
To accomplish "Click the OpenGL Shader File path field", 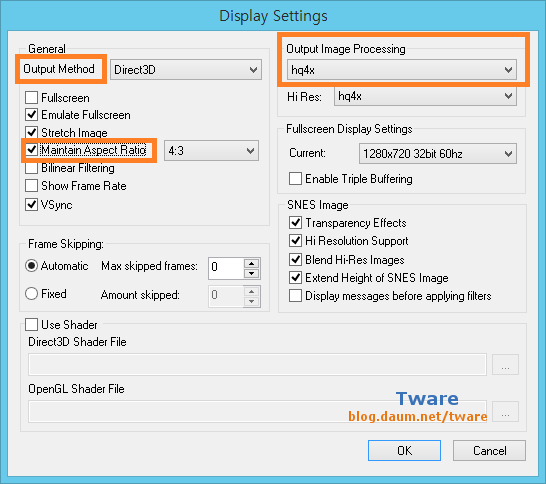I will pos(257,411).
